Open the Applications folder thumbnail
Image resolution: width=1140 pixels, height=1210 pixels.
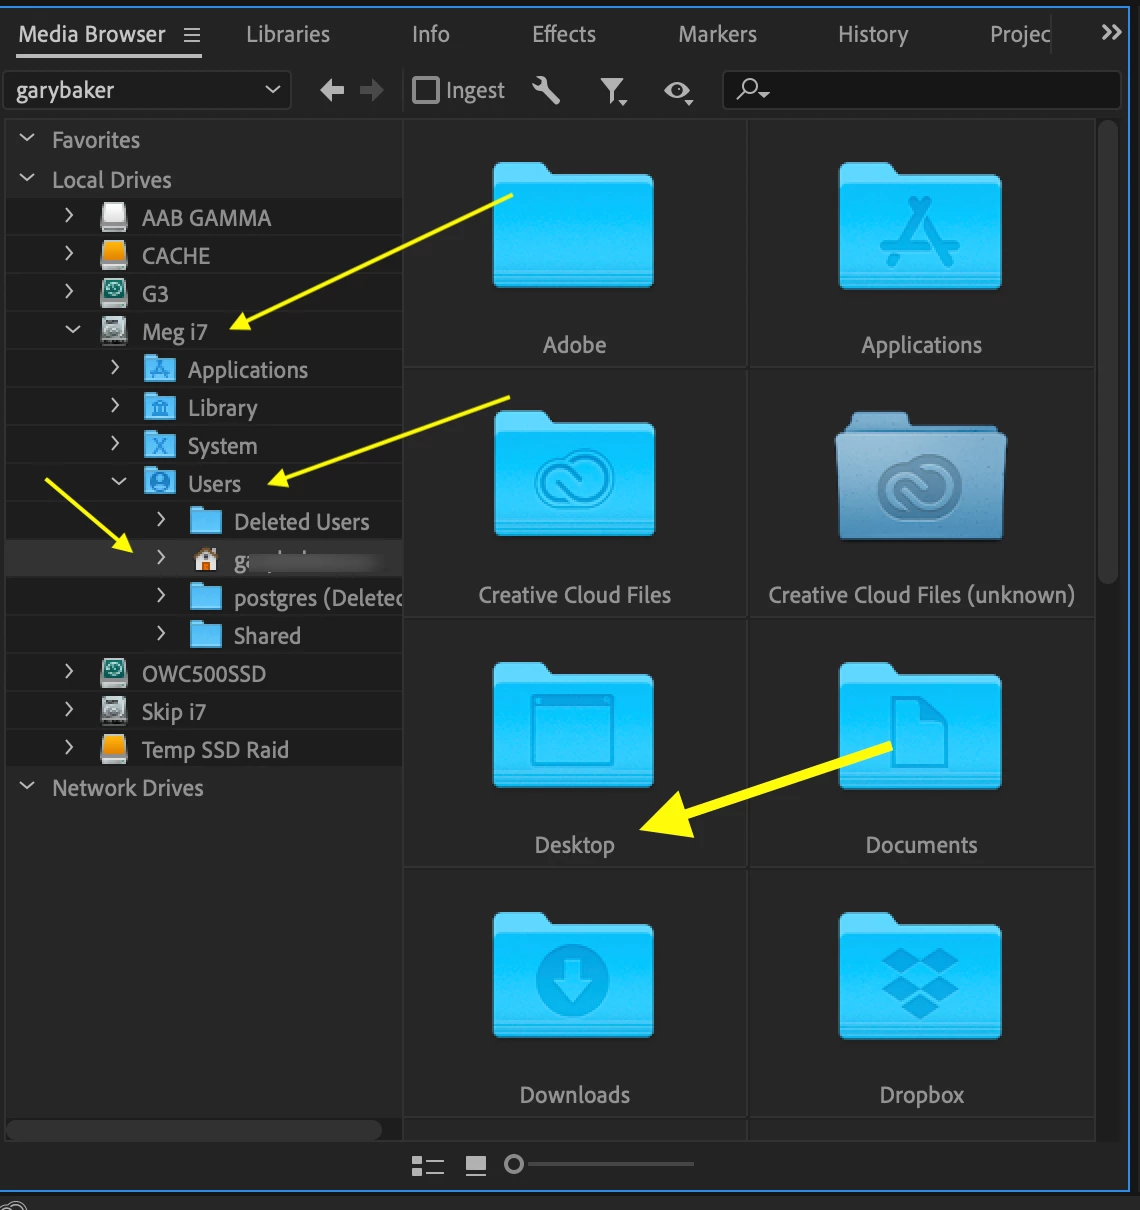[x=920, y=225]
